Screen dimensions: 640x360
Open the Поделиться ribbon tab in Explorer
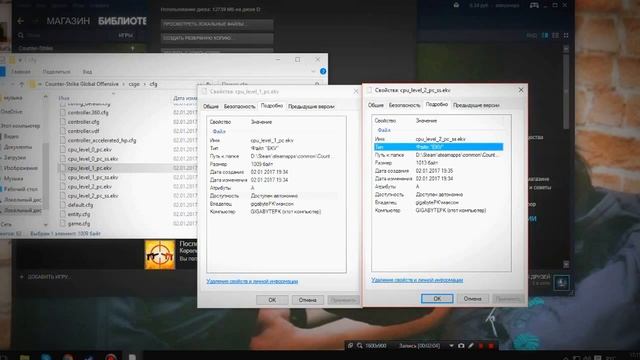coord(56,72)
